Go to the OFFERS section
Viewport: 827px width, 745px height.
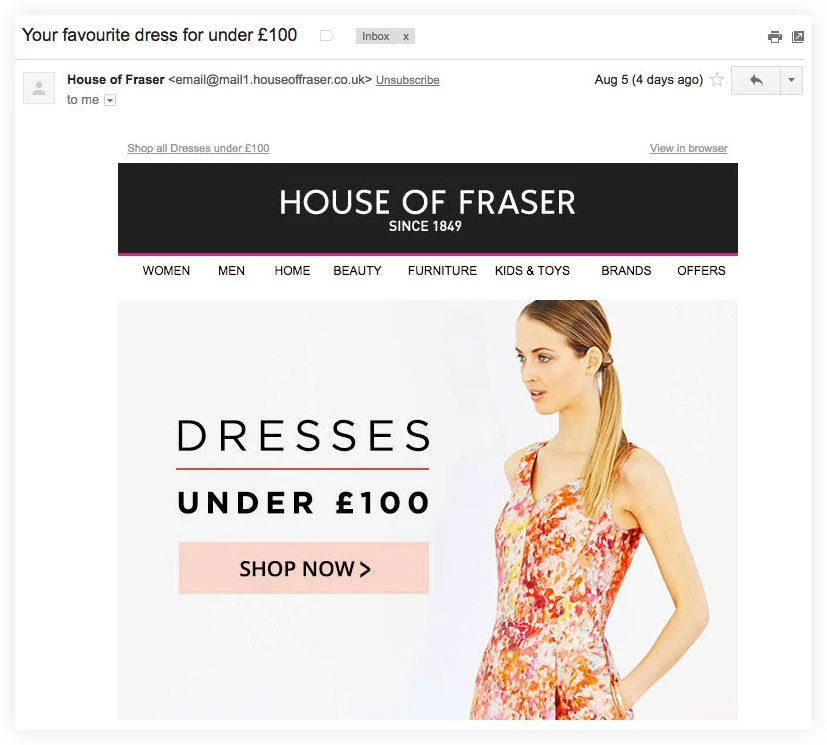(x=701, y=270)
